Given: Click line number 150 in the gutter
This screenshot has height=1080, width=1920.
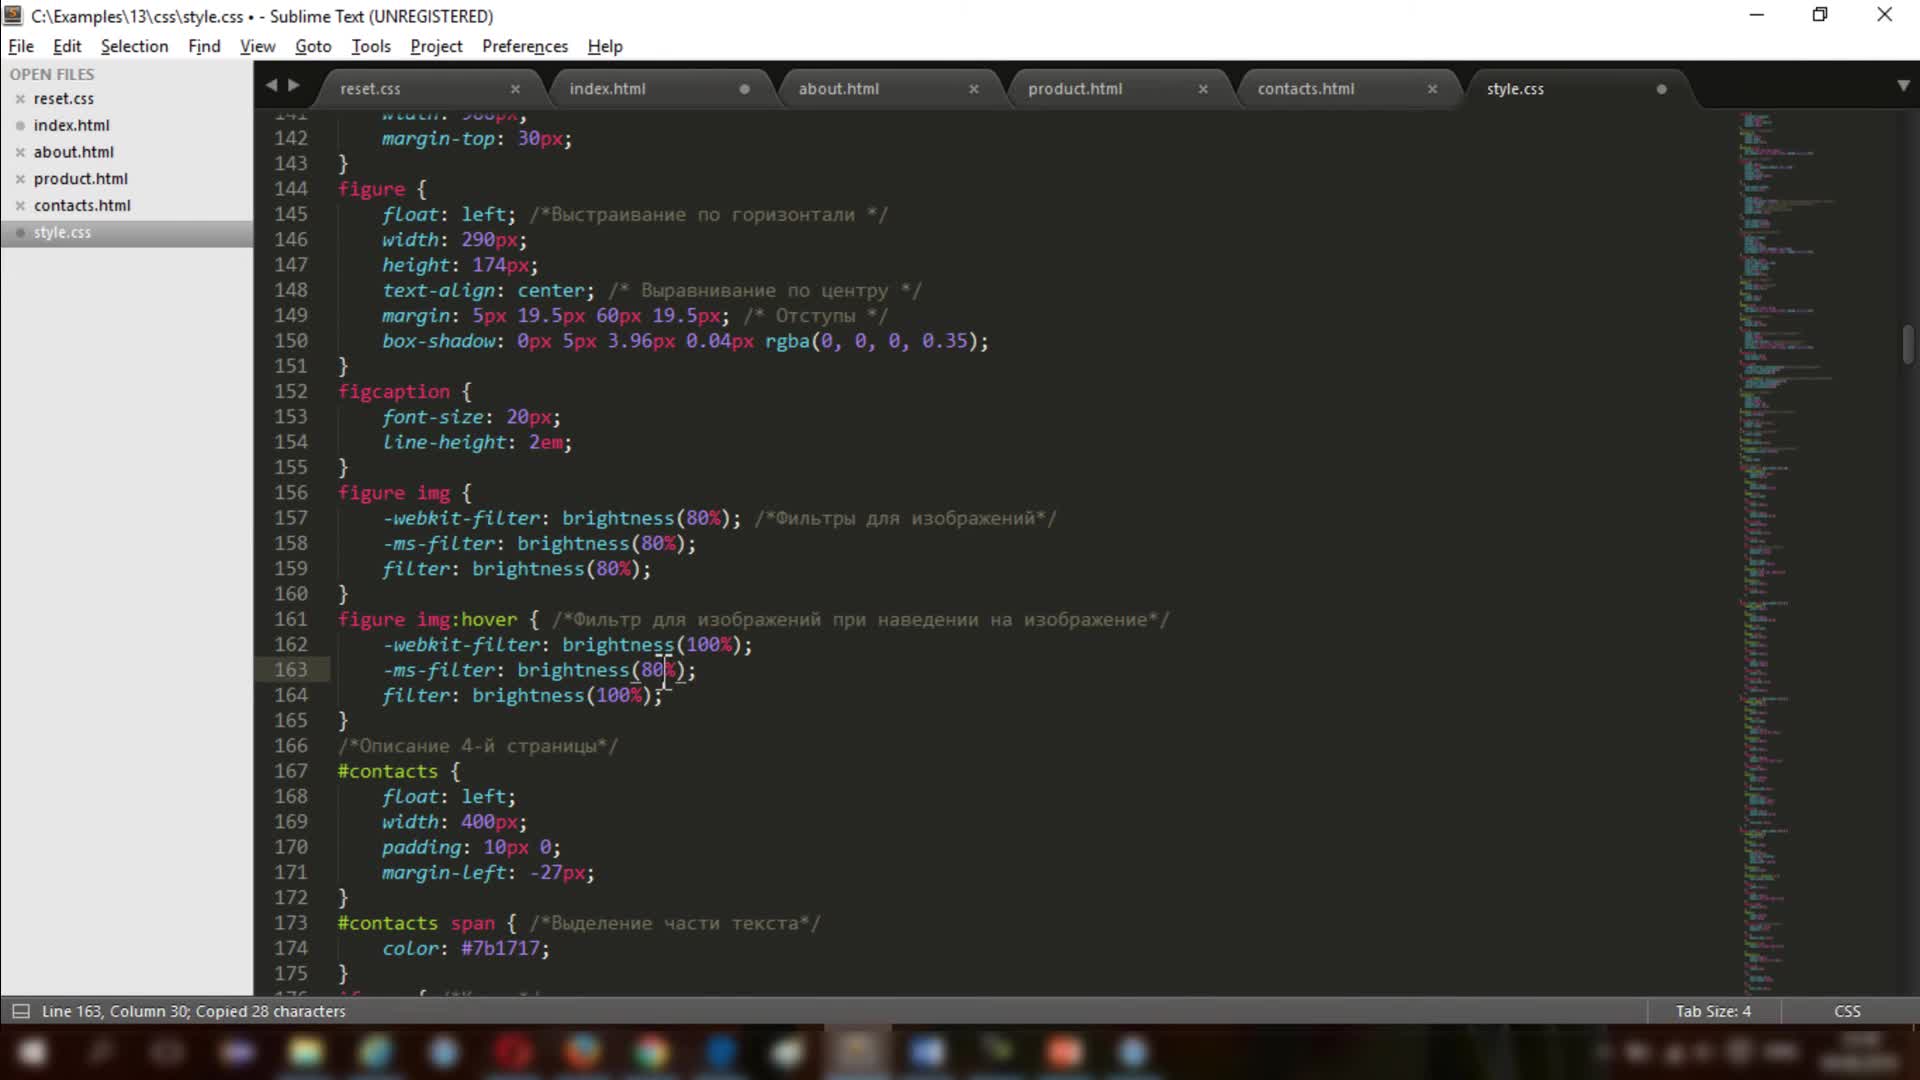Looking at the screenshot, I should [291, 341].
